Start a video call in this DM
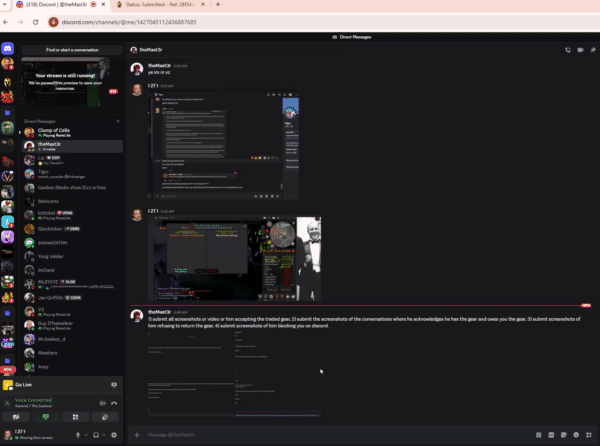Screen dimensions: 600x446 [578, 48]
